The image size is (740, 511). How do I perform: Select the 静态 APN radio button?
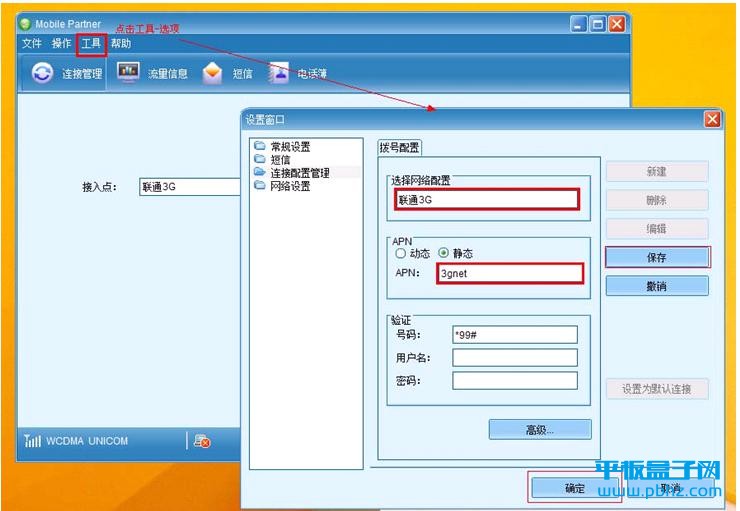click(443, 253)
